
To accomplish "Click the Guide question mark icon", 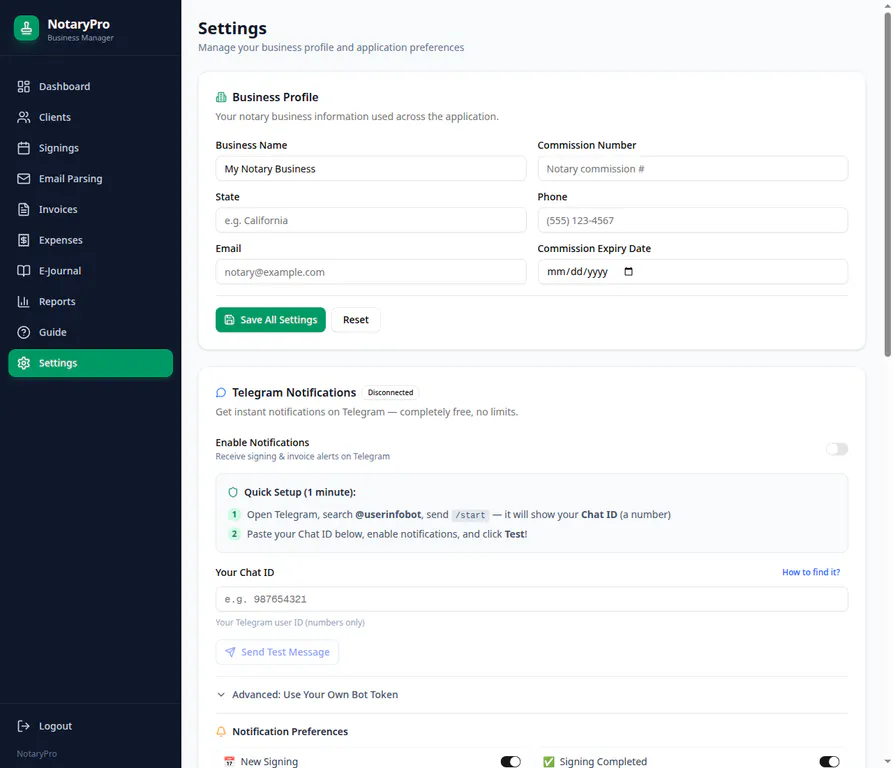I will pos(23,332).
